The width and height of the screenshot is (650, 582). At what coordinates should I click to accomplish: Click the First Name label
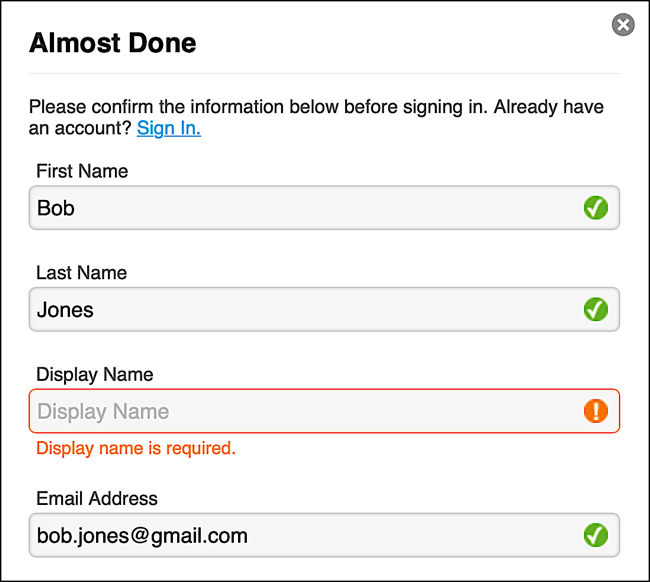pyautogui.click(x=82, y=171)
